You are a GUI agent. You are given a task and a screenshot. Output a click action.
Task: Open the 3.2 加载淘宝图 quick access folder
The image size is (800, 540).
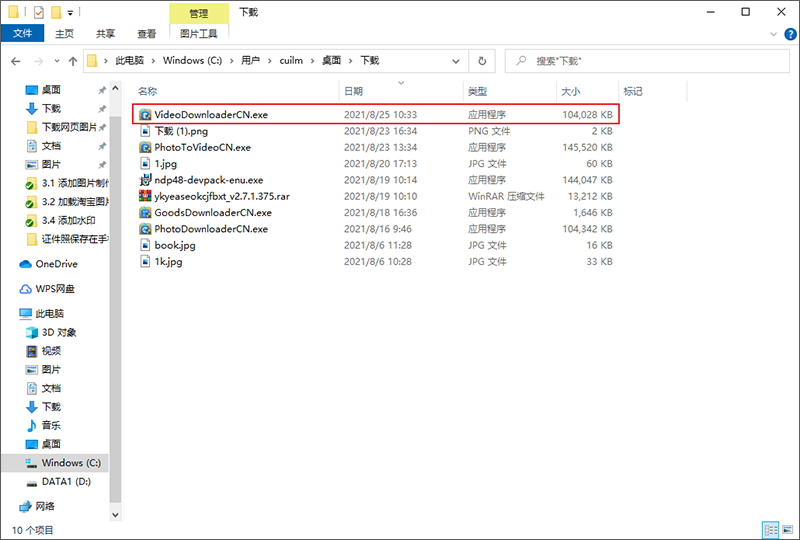[x=66, y=202]
